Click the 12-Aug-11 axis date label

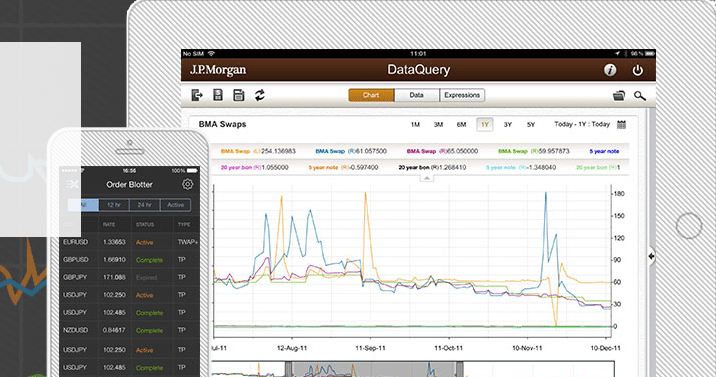[x=292, y=348]
